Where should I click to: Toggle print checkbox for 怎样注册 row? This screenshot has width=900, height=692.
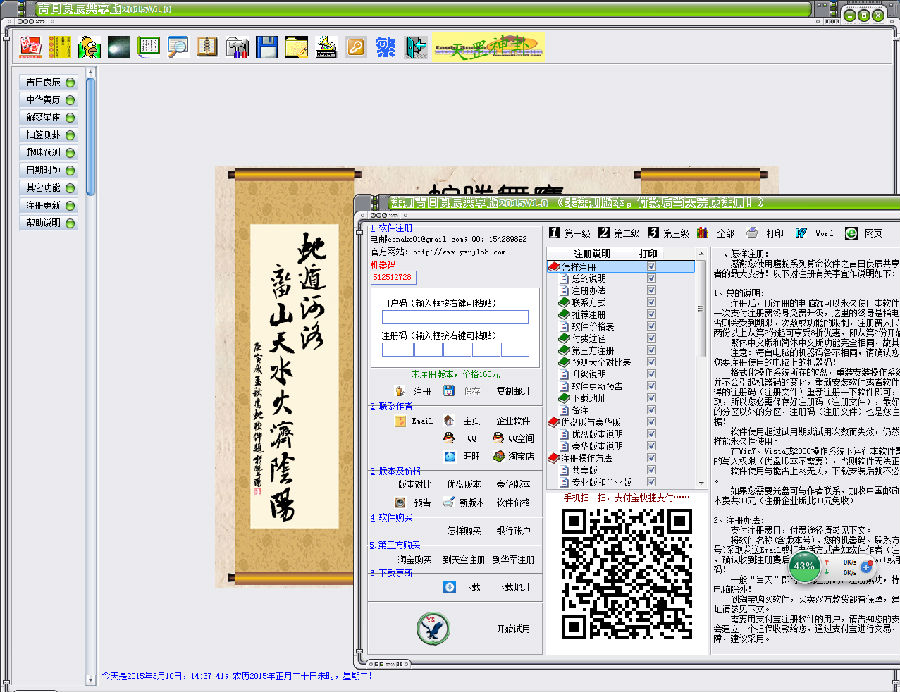[652, 267]
